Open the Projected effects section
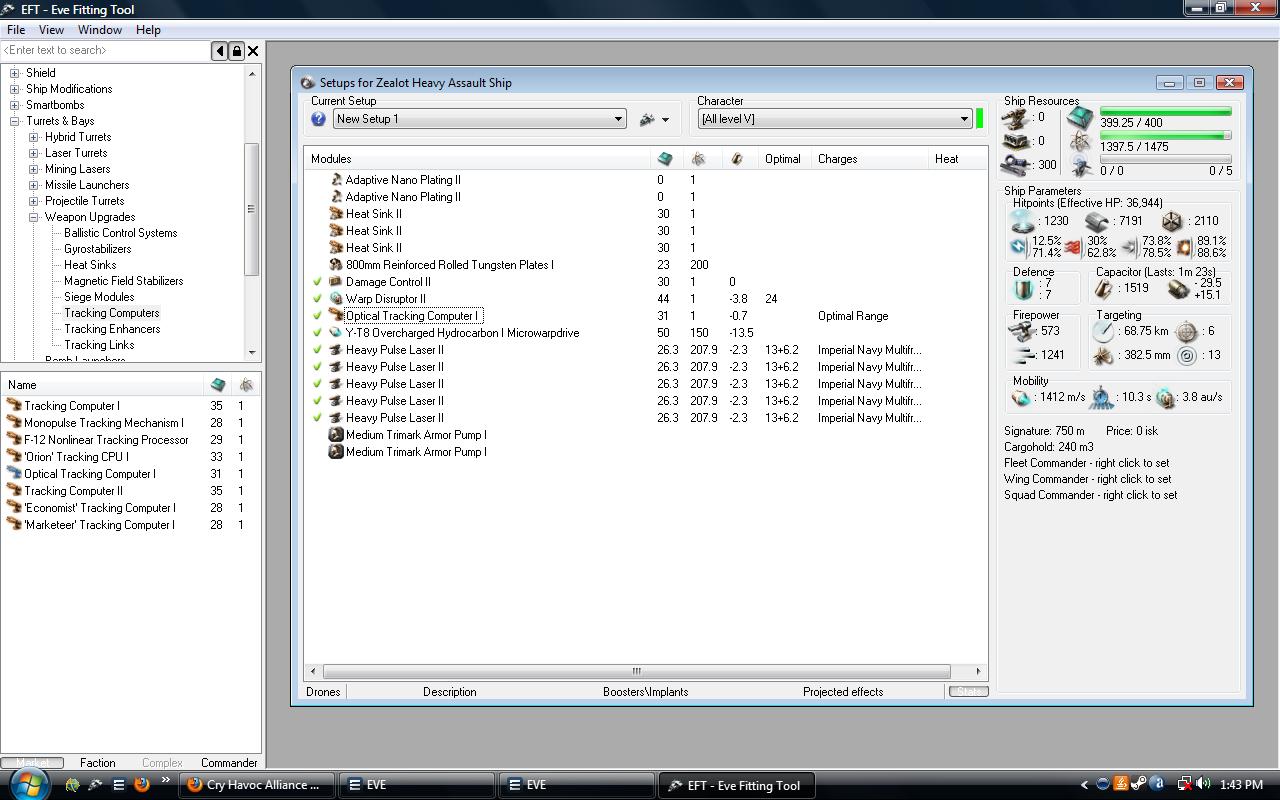This screenshot has width=1280, height=800. coord(843,692)
